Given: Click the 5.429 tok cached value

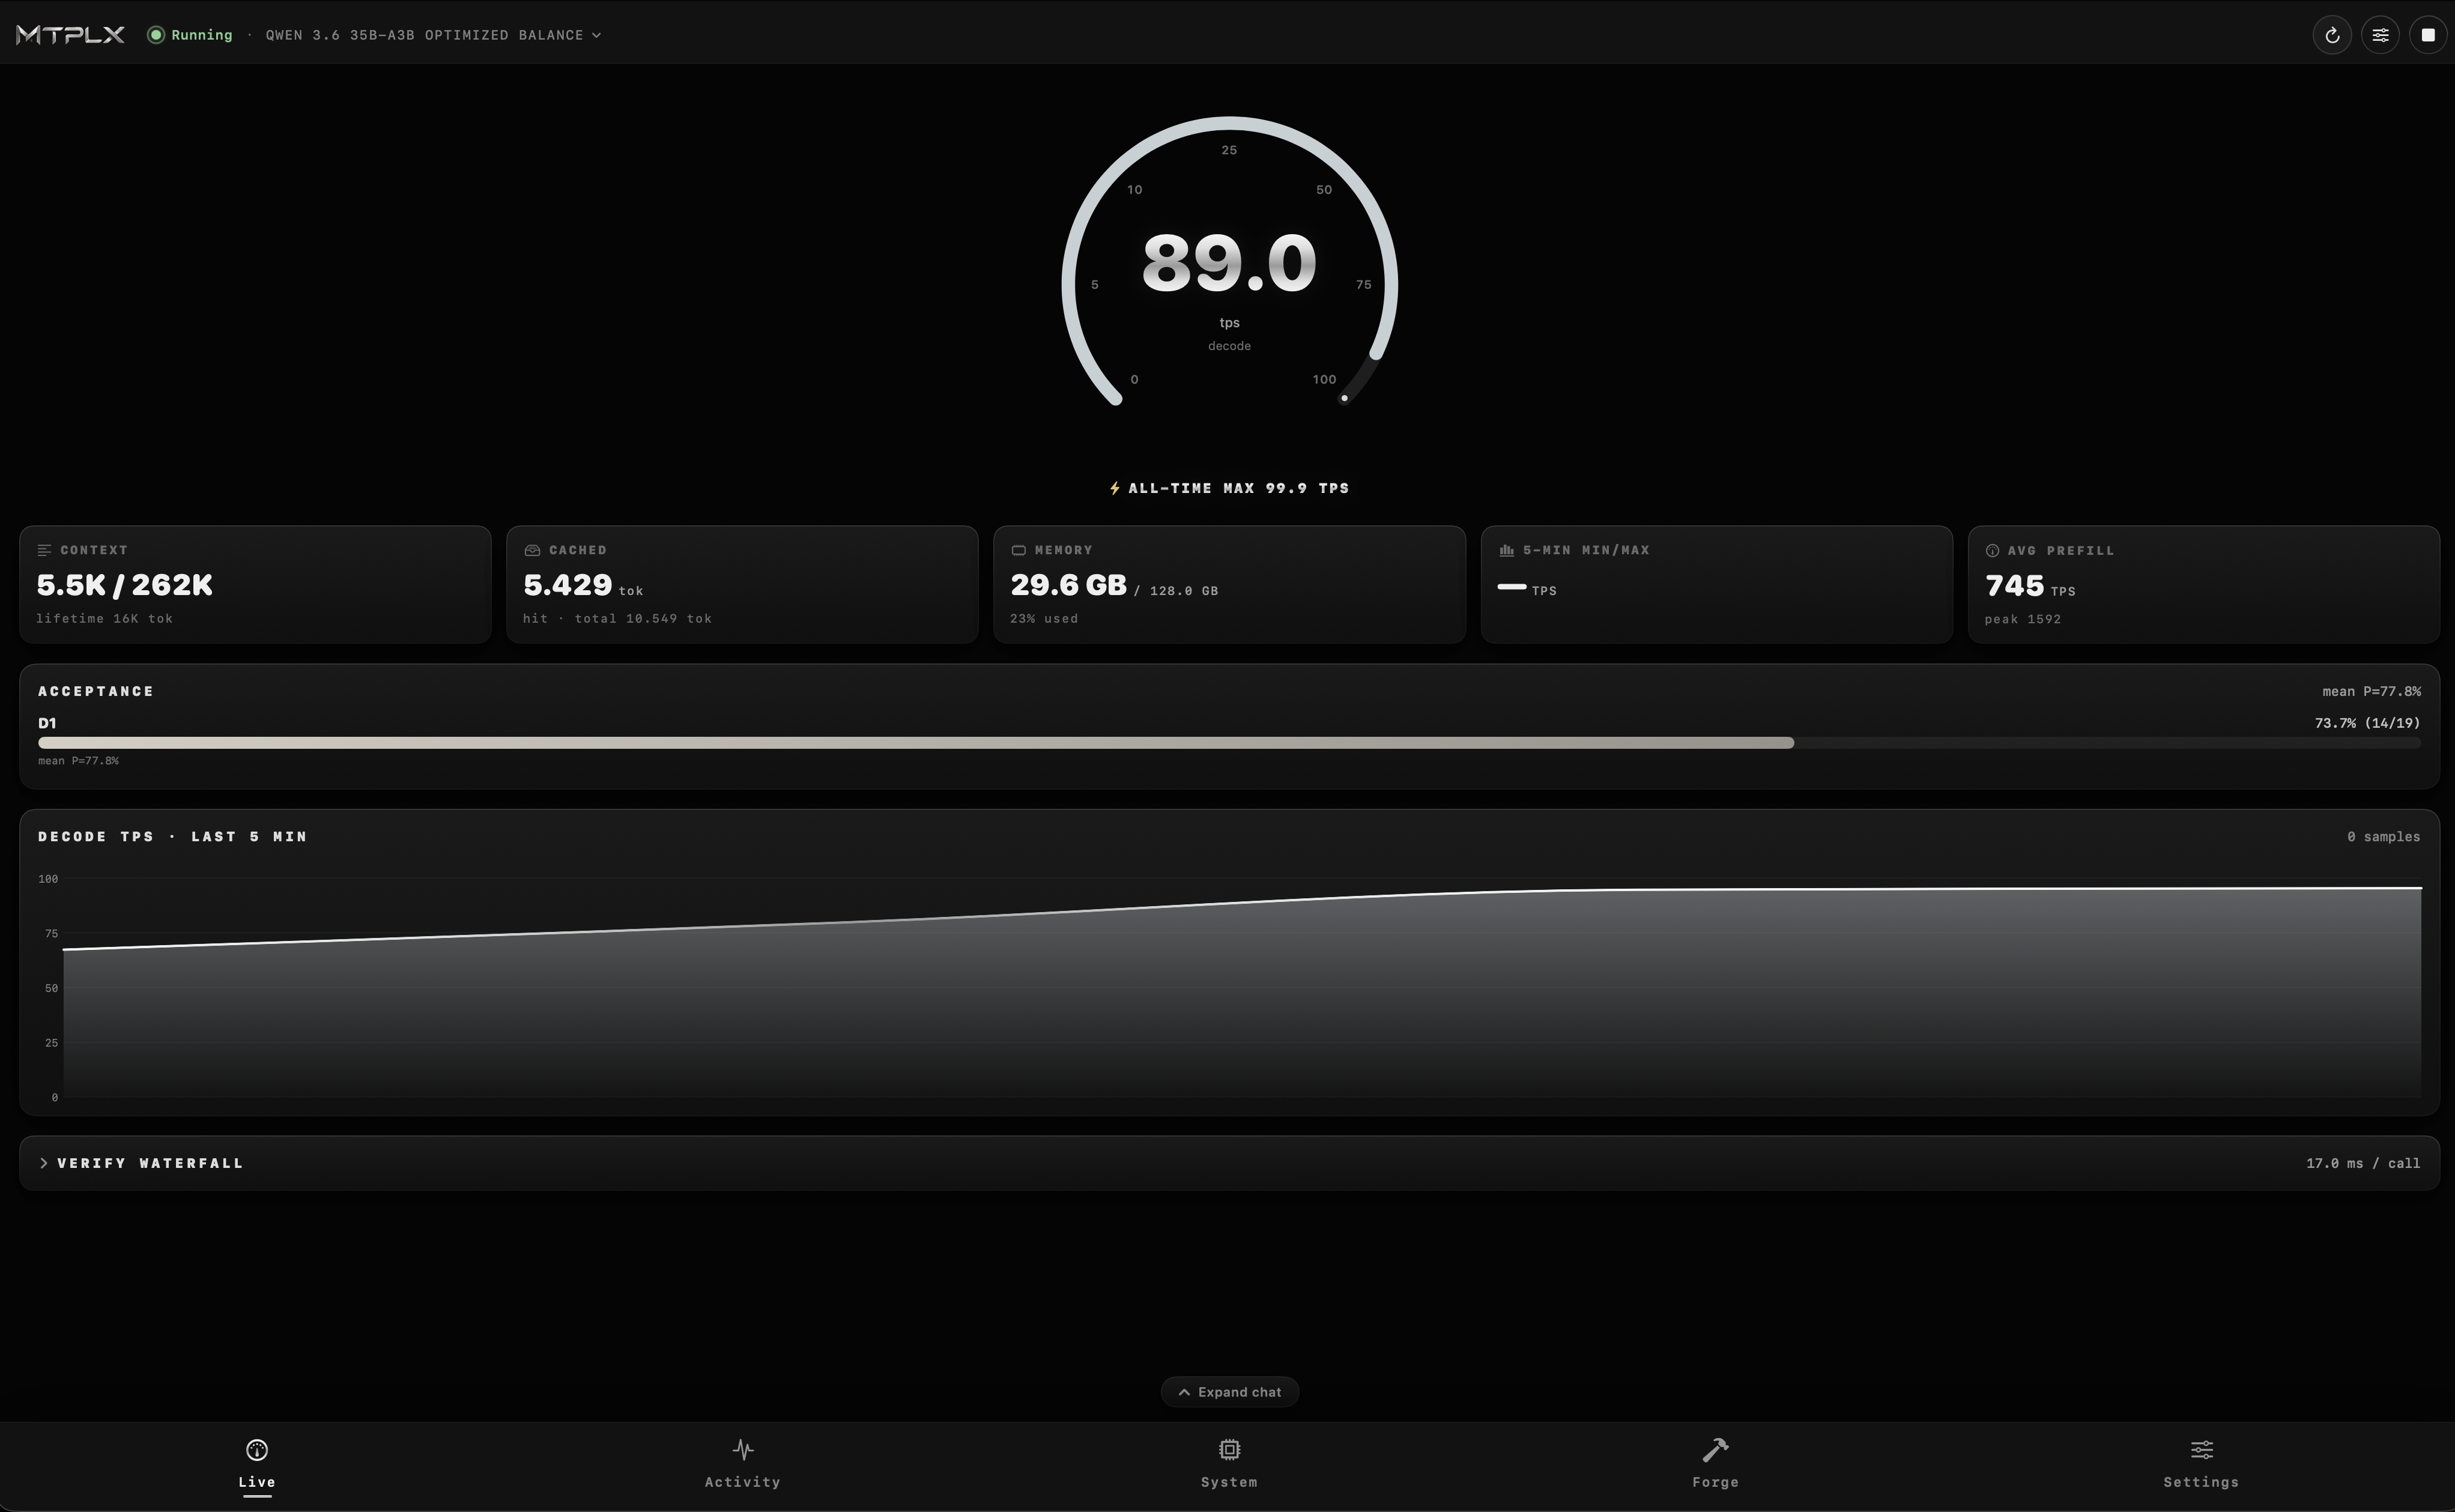Looking at the screenshot, I should click(583, 586).
